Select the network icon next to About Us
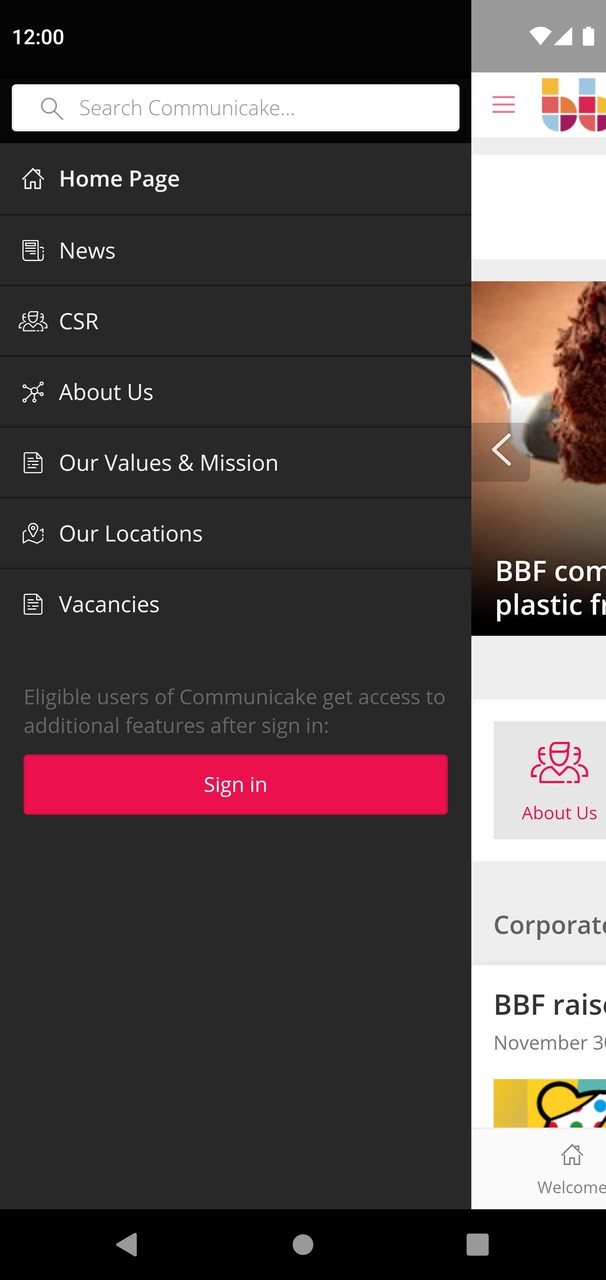This screenshot has width=606, height=1280. [33, 392]
